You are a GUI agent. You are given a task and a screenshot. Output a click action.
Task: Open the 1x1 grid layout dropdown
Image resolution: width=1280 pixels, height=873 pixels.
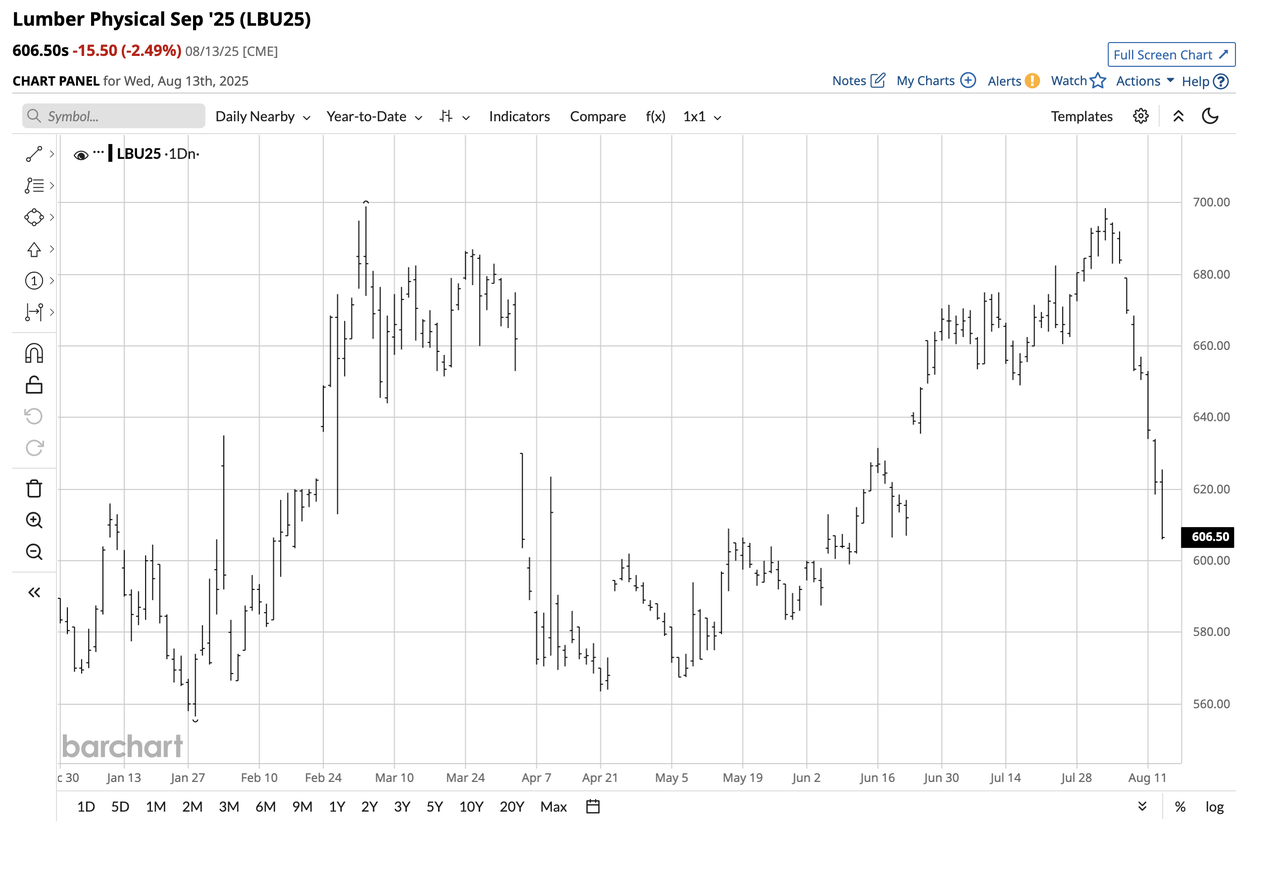[x=701, y=116]
